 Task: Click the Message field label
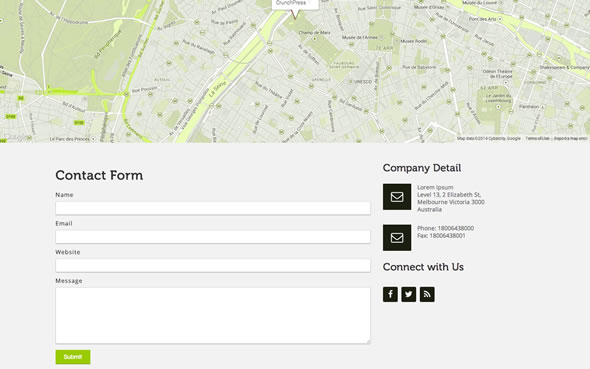[x=69, y=281]
